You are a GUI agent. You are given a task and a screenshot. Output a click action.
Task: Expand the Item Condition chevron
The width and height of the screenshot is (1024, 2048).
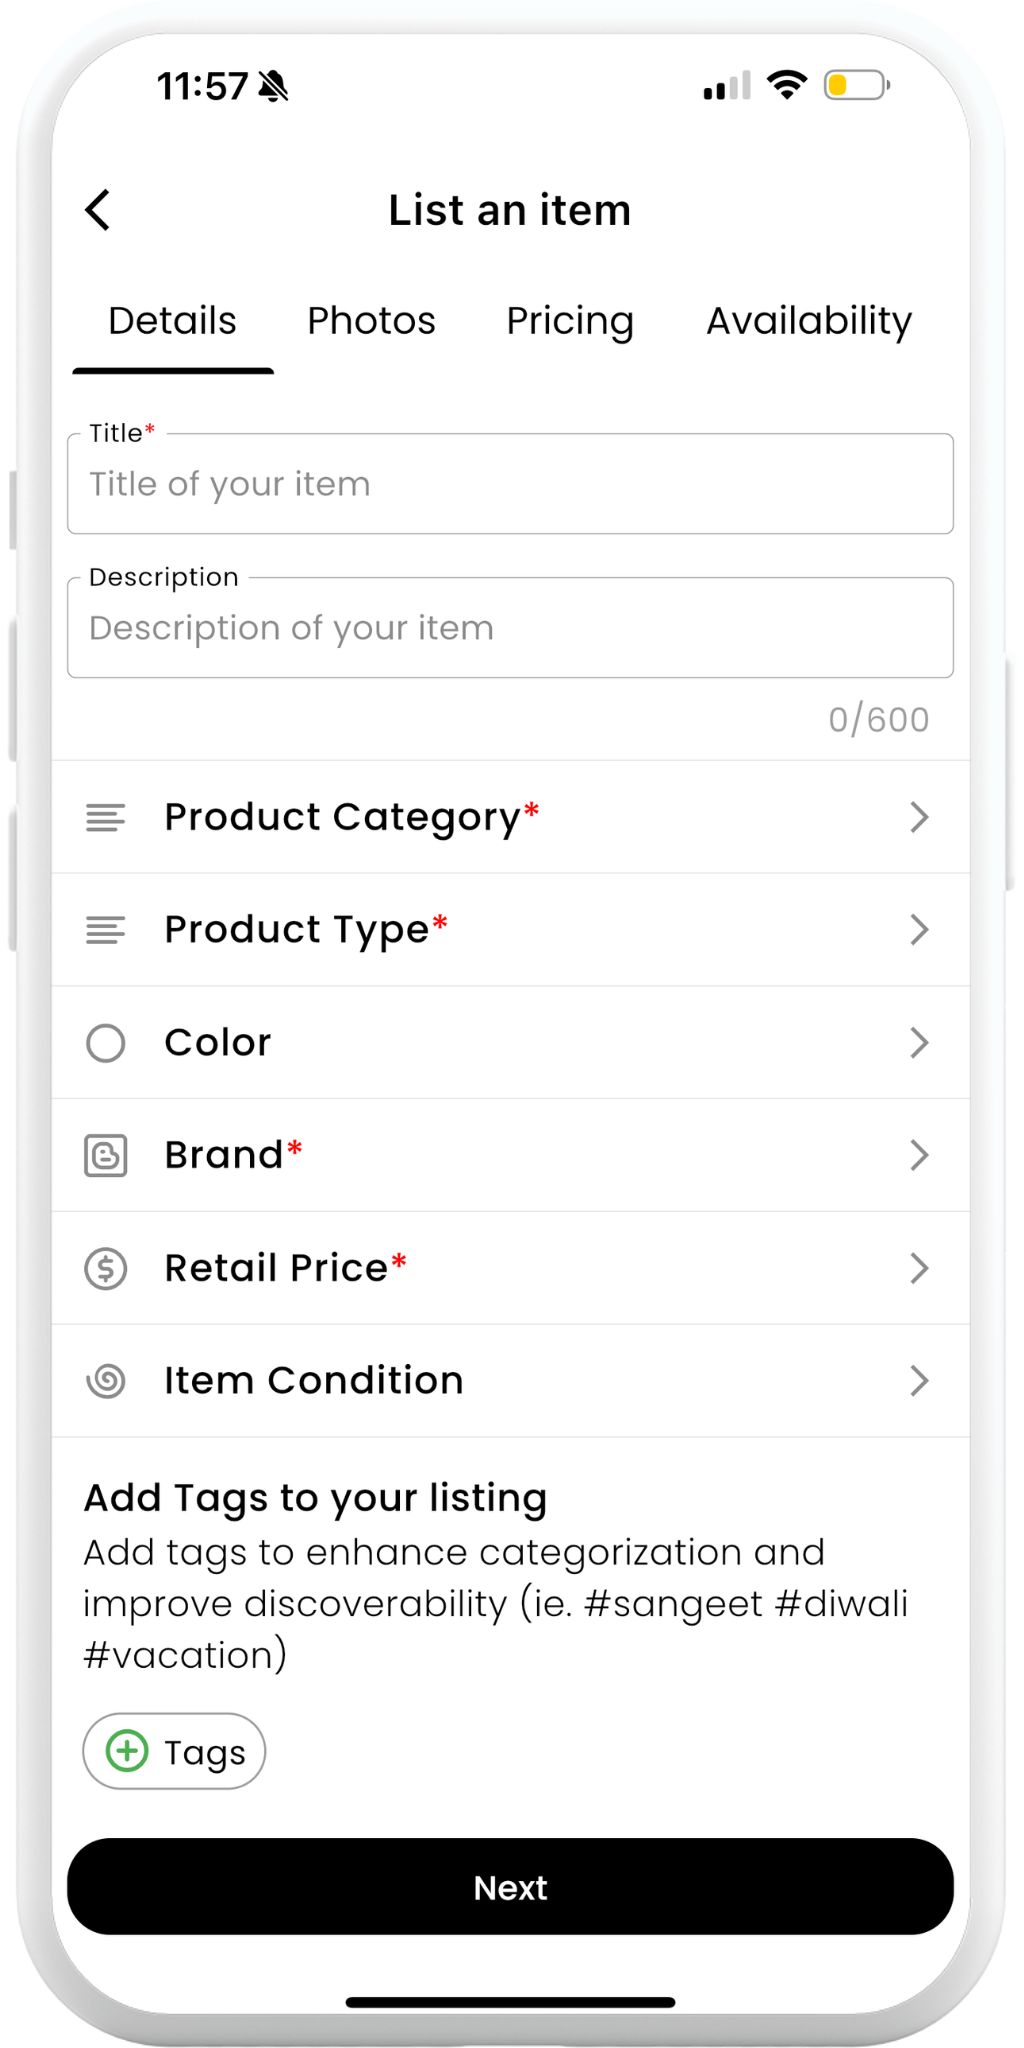point(919,1381)
